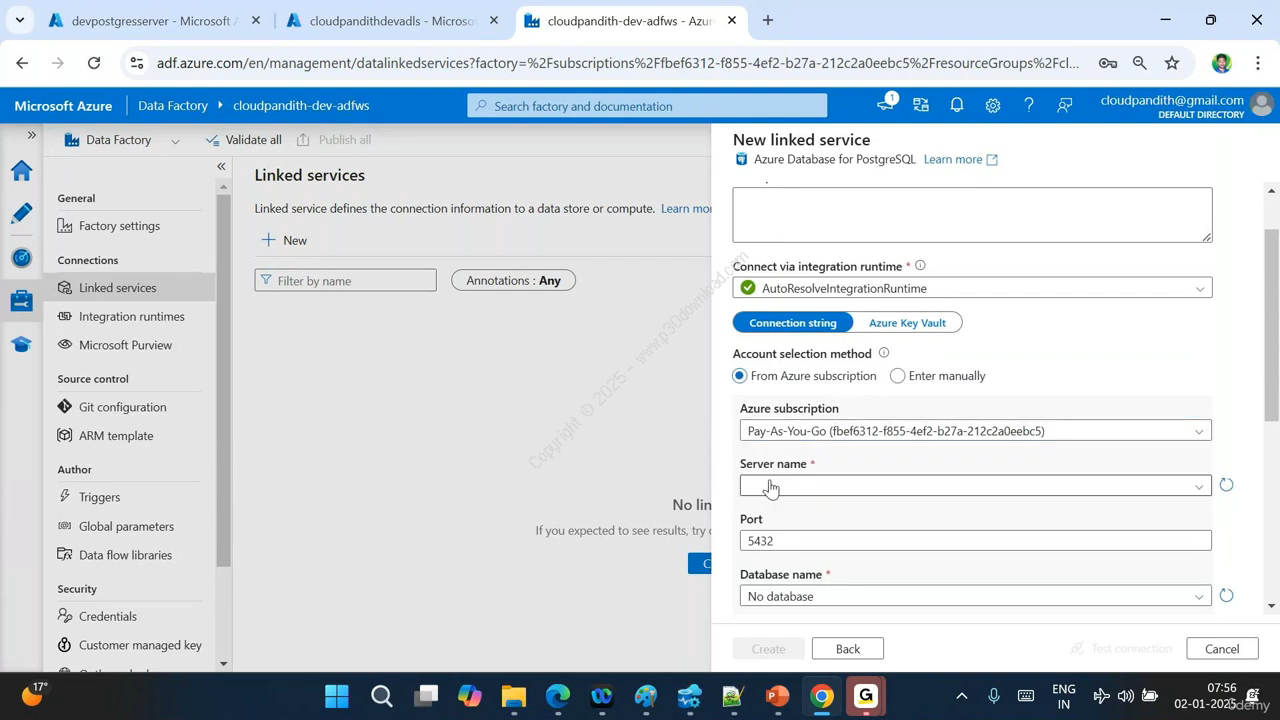Open Windows Start menu

click(x=337, y=696)
